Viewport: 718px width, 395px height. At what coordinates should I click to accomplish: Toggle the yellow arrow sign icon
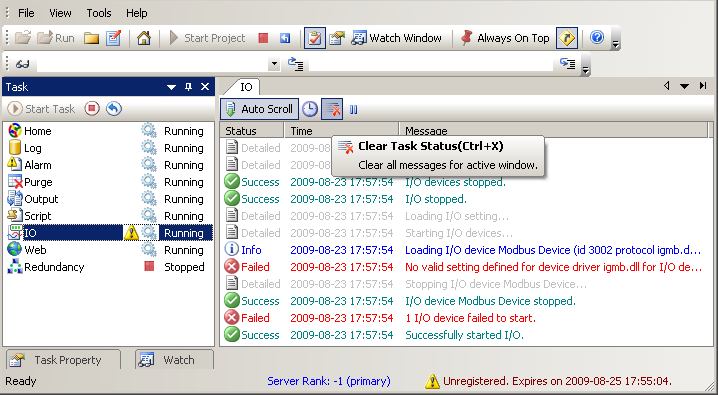coord(567,38)
